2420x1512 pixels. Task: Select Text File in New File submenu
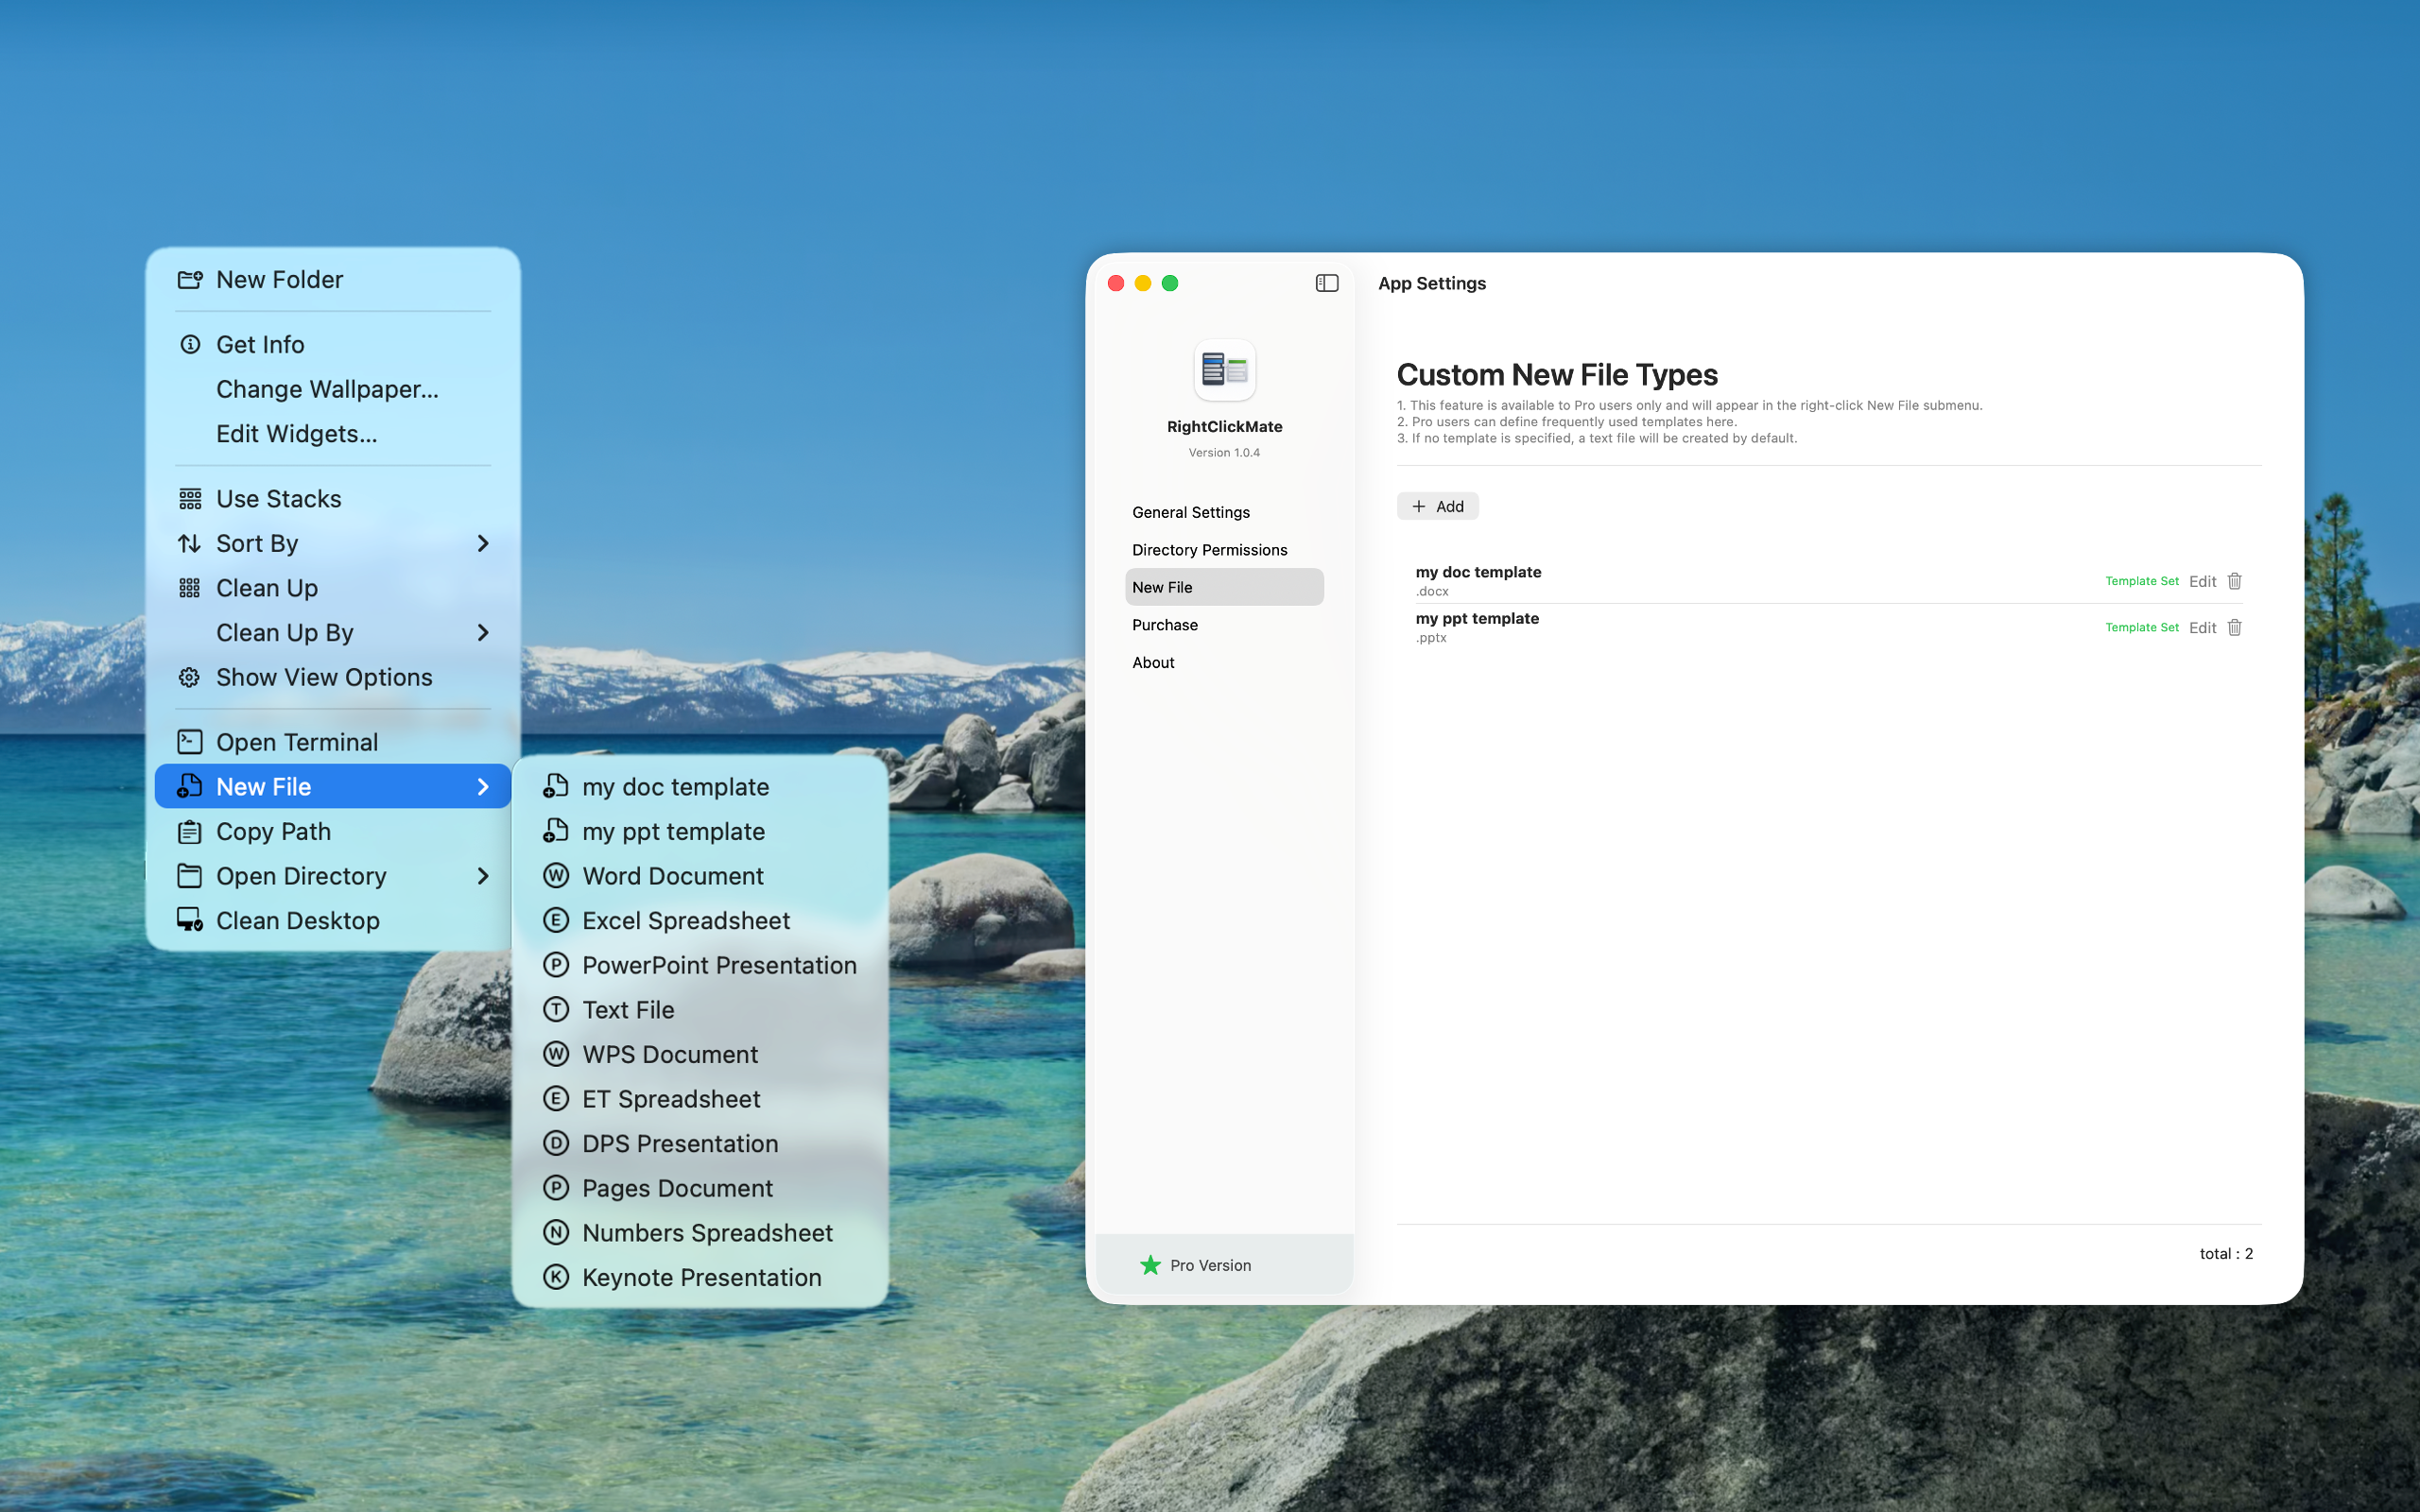point(700,1010)
